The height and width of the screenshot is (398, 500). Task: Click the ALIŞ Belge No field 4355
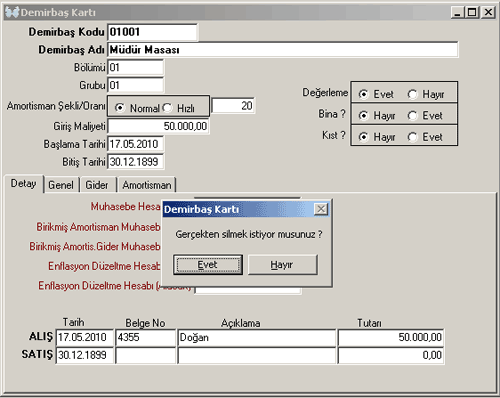(145, 337)
